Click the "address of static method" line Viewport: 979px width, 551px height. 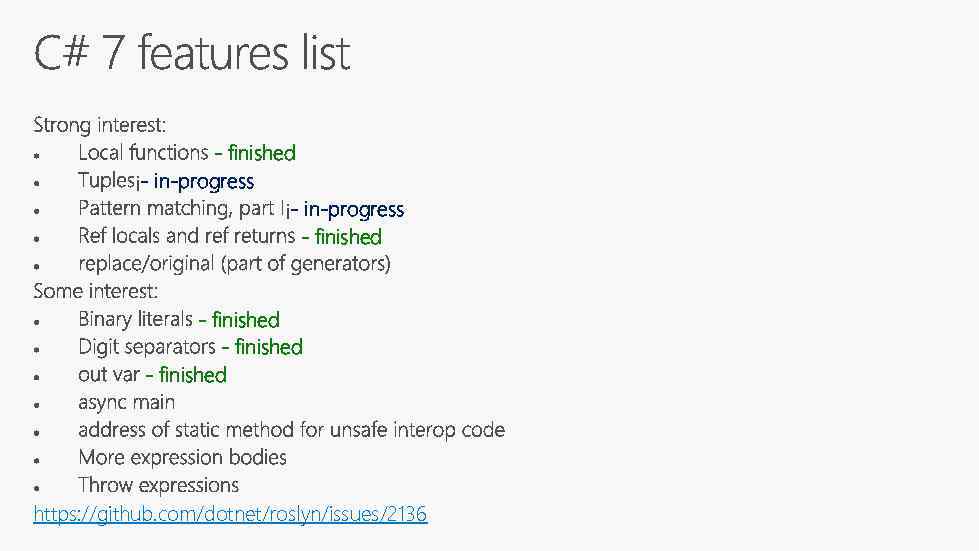click(x=291, y=430)
